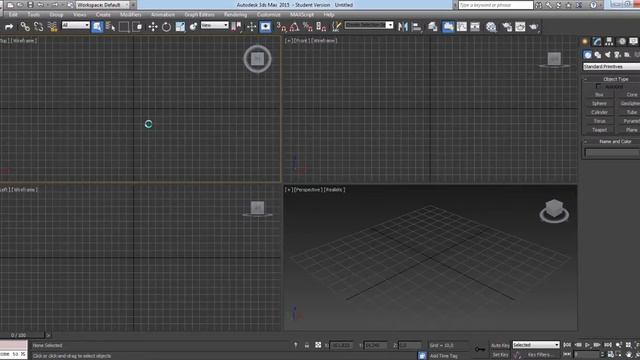The height and width of the screenshot is (360, 640).
Task: Click the Box primitive button
Action: 599,95
